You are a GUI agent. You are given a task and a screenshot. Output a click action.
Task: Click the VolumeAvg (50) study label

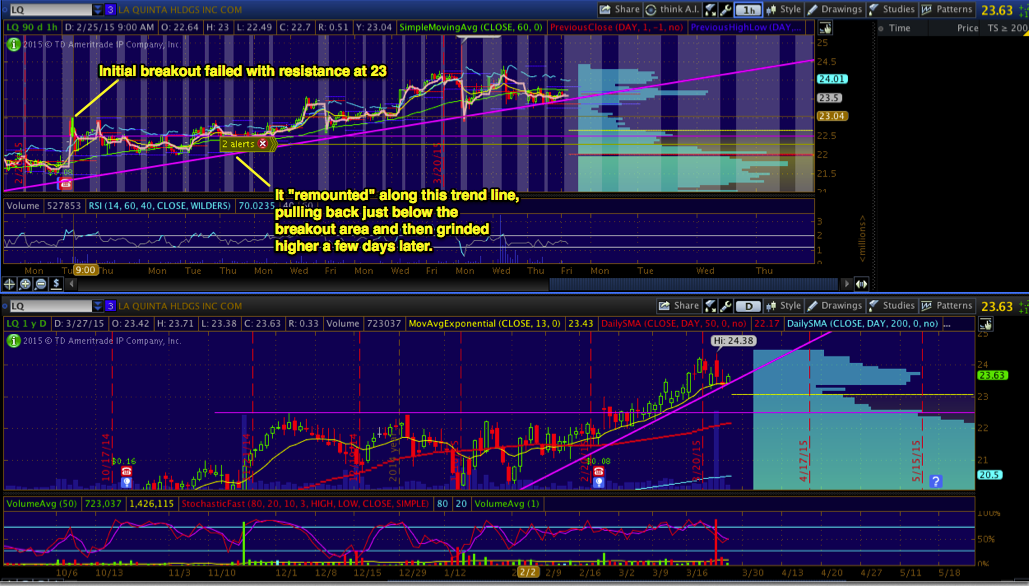(x=41, y=504)
